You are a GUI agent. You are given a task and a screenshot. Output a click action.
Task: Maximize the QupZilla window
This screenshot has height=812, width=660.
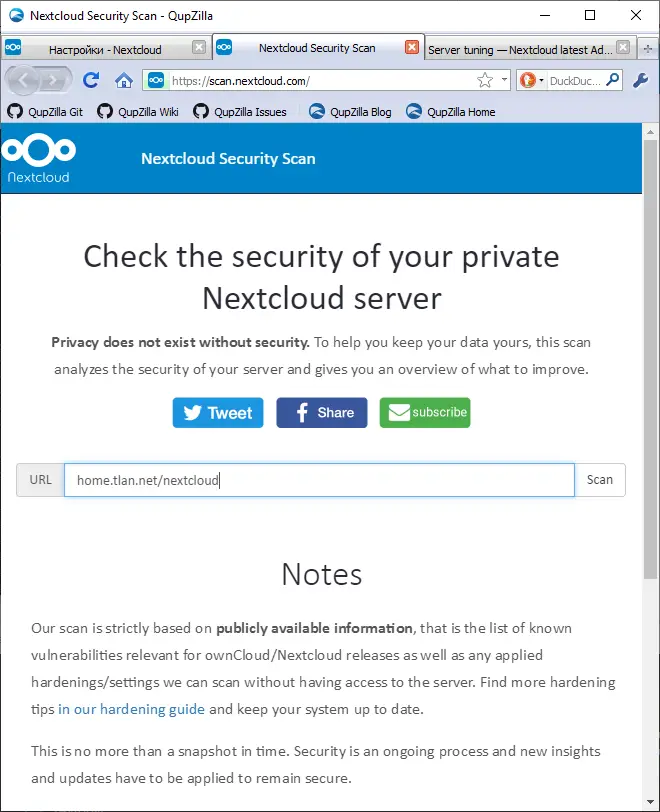coord(590,15)
